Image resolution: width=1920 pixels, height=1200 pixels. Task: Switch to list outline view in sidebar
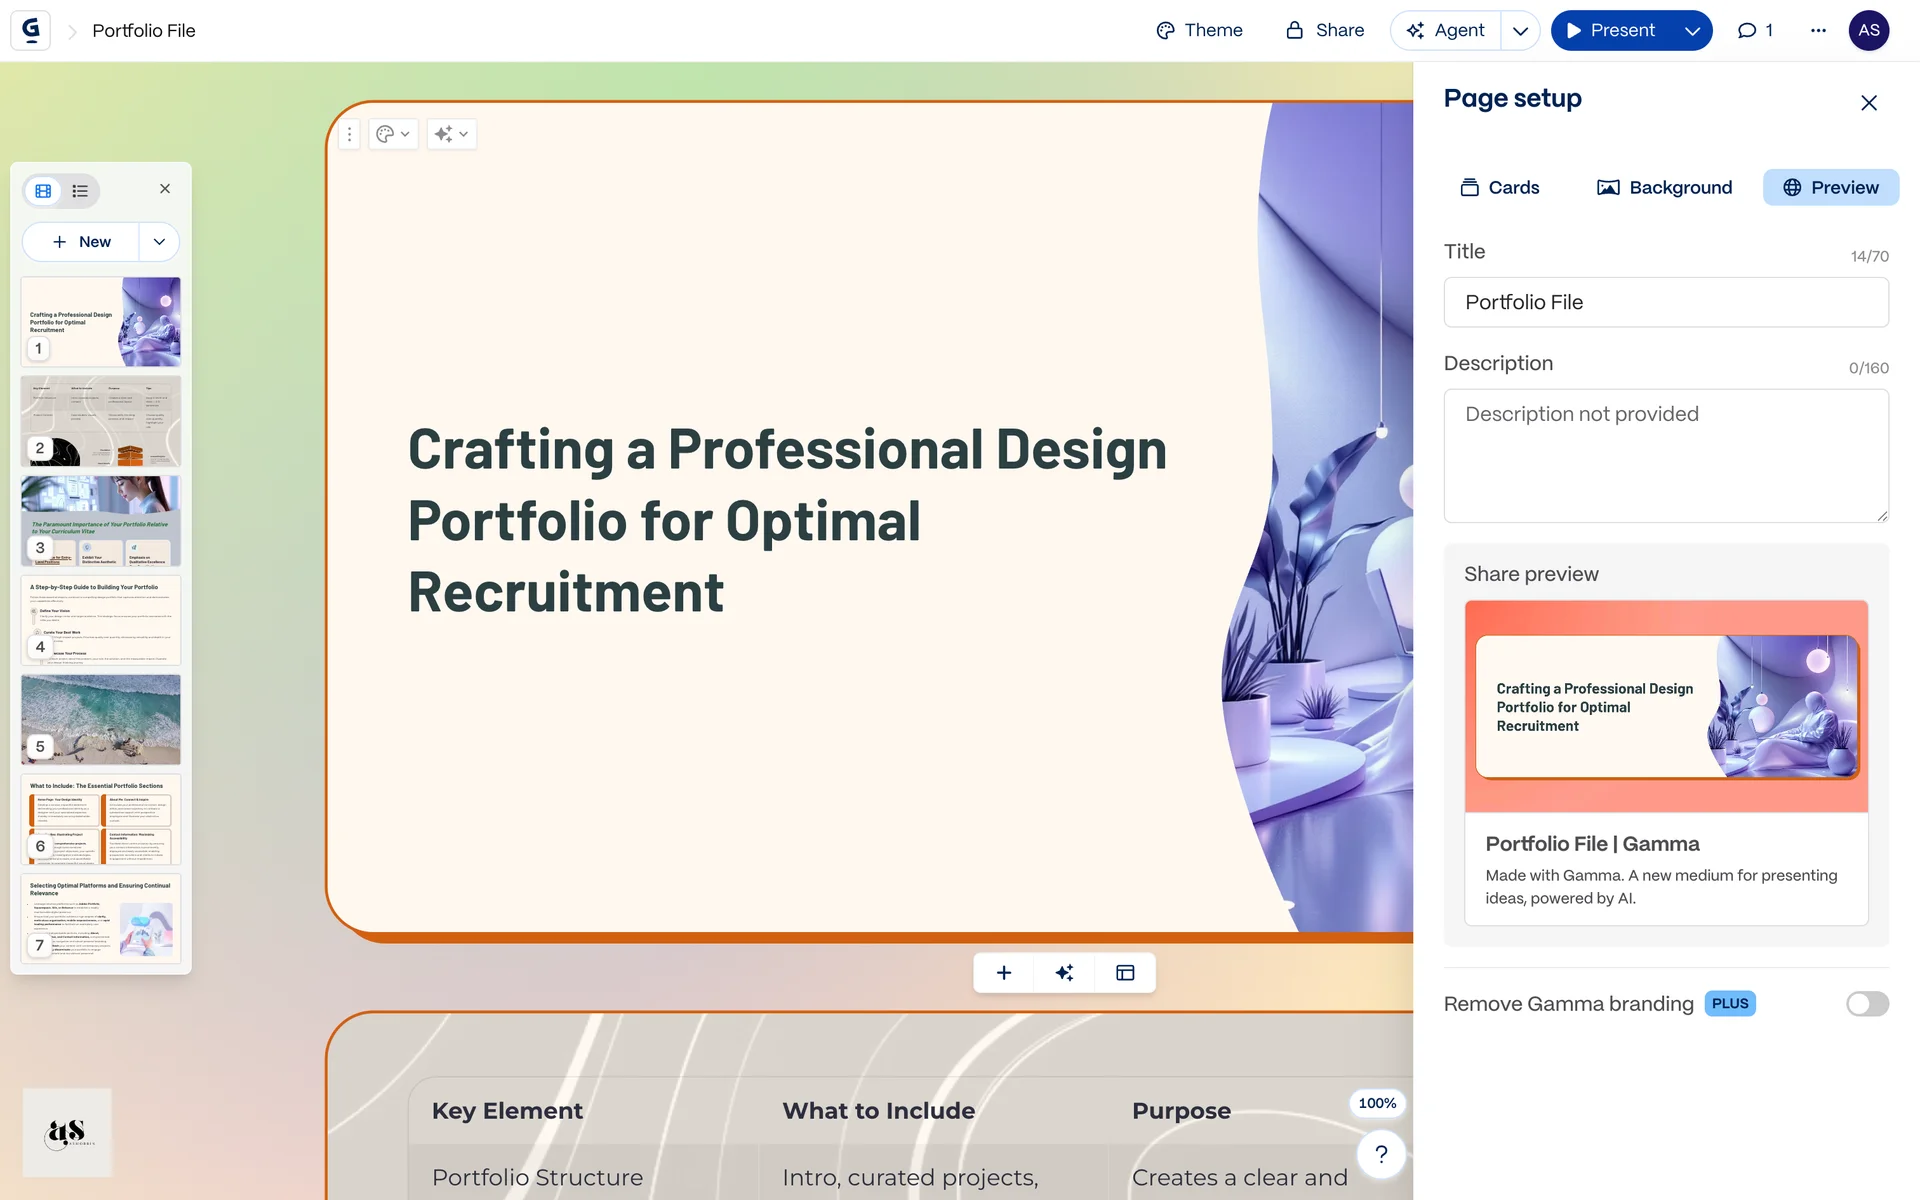tap(80, 190)
